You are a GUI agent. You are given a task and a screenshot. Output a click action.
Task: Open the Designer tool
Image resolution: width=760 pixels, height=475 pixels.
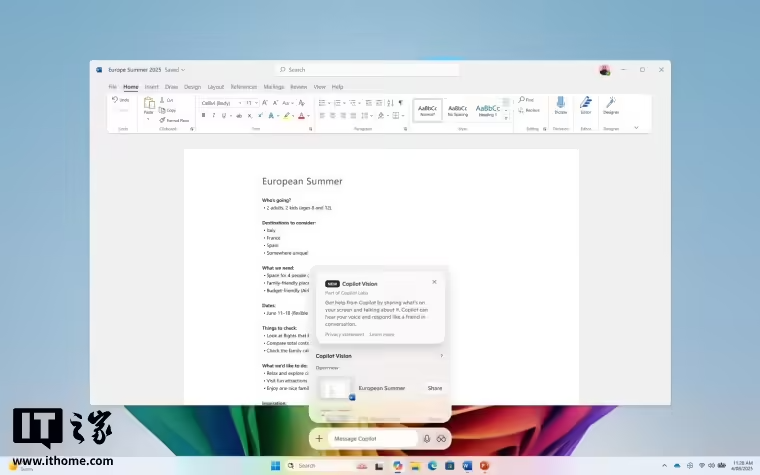[611, 105]
